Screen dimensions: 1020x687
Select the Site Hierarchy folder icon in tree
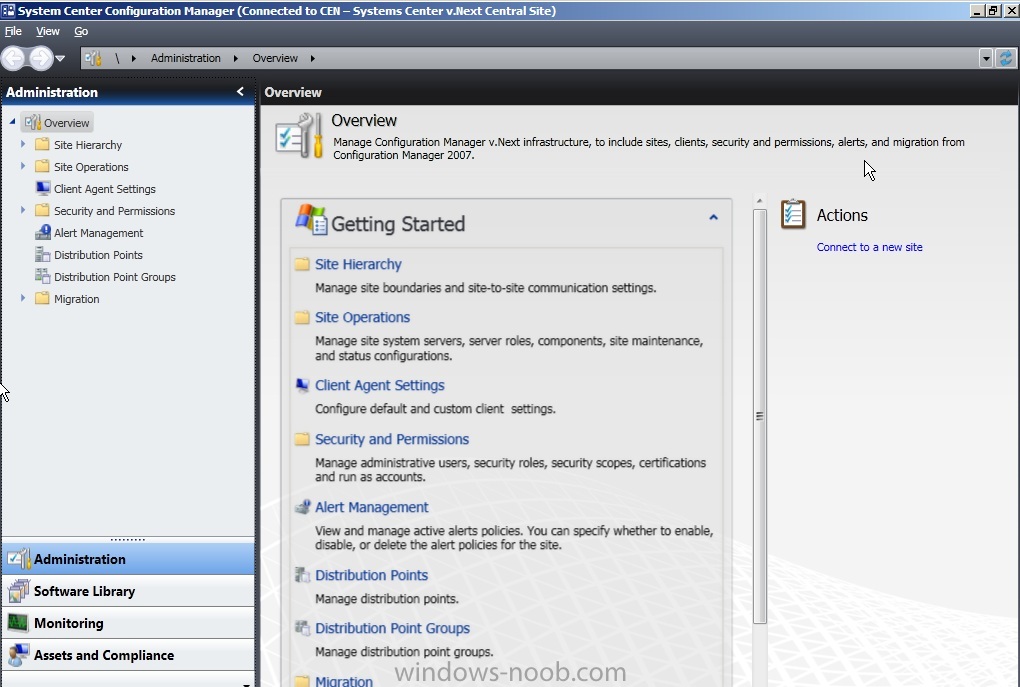click(x=42, y=144)
